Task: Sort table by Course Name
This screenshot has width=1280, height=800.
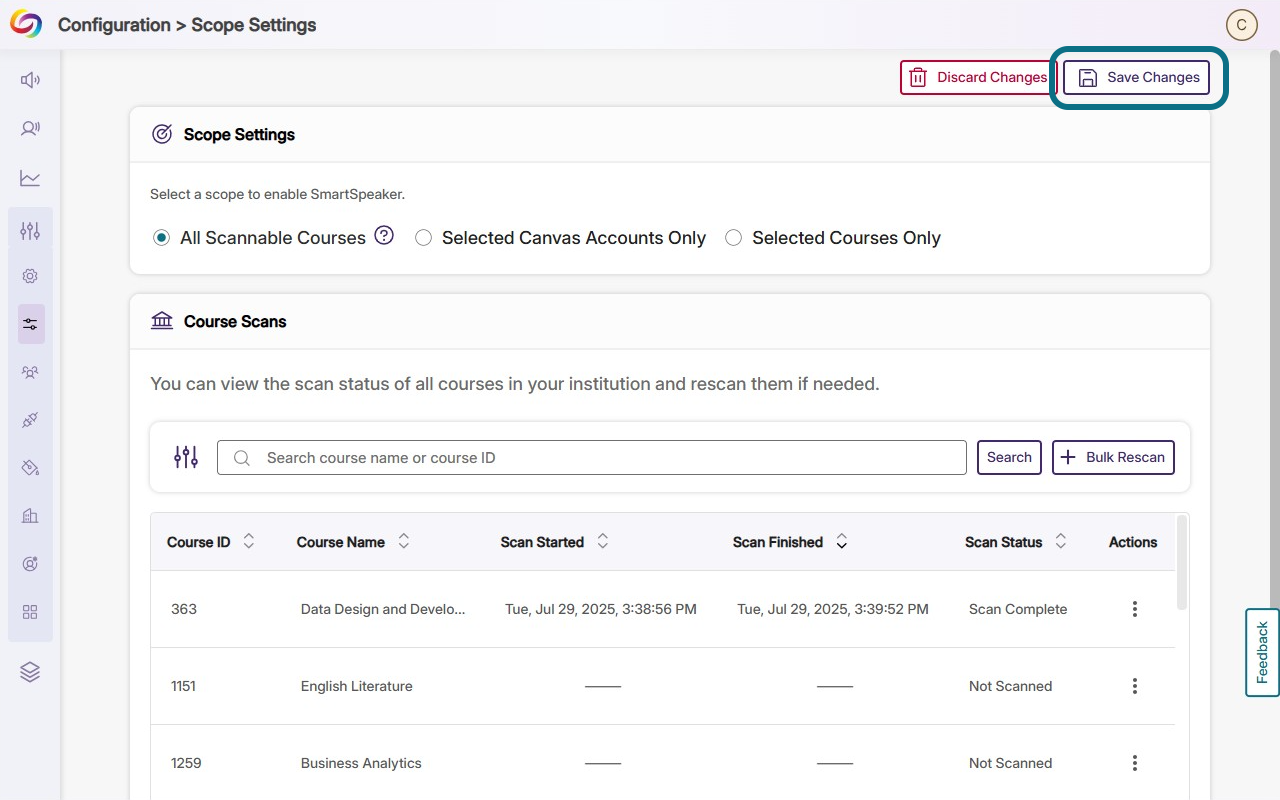Action: tap(404, 541)
